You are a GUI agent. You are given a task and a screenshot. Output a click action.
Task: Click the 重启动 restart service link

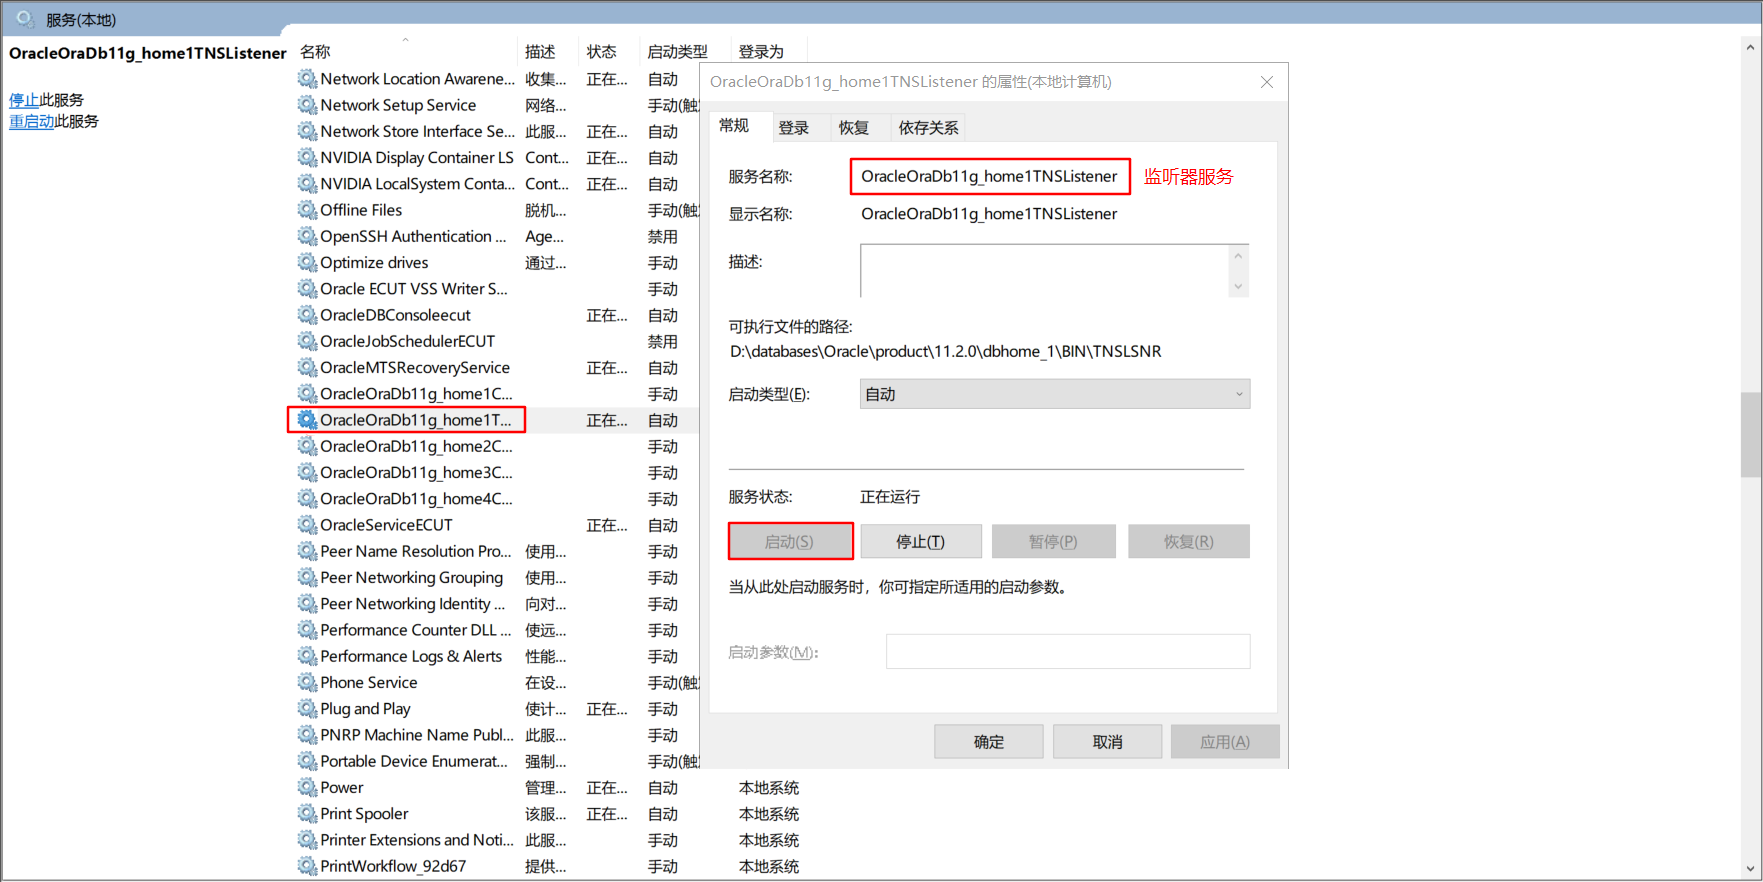(x=32, y=121)
